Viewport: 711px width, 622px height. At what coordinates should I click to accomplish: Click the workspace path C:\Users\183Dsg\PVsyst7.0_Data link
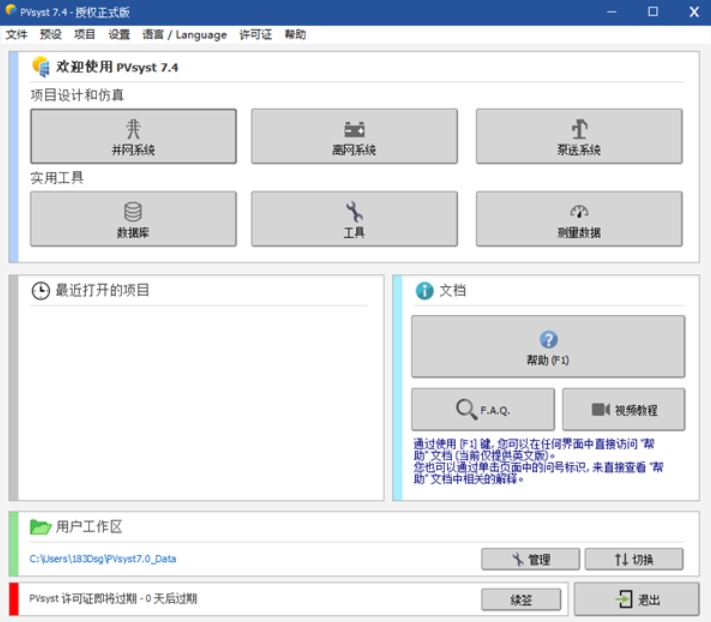point(103,559)
